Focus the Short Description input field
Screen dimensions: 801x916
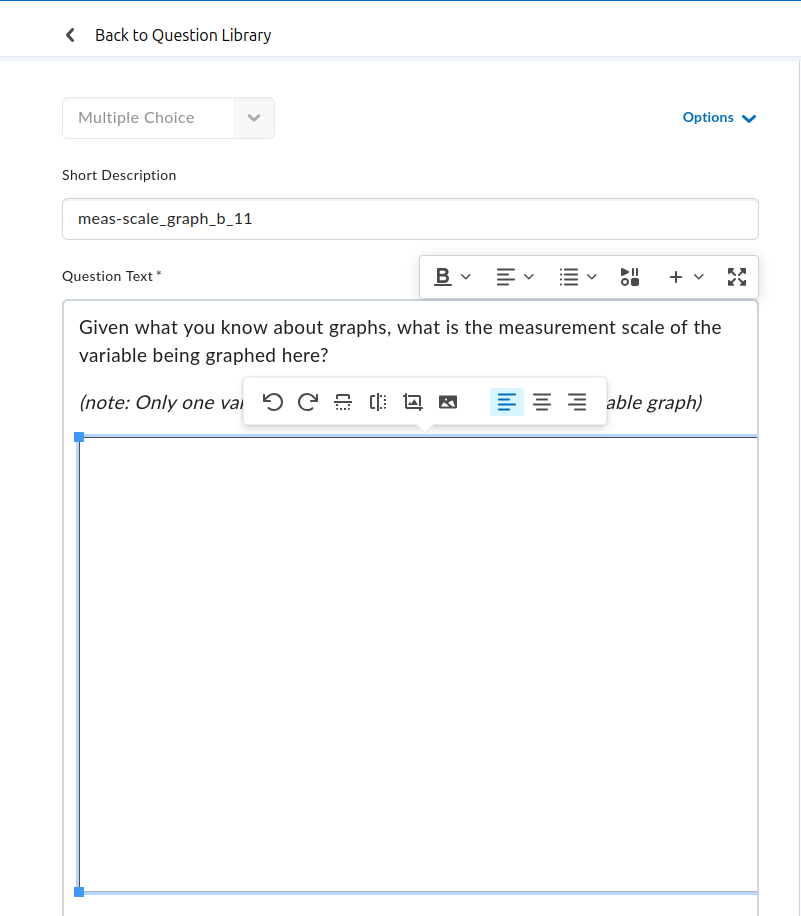pos(410,219)
